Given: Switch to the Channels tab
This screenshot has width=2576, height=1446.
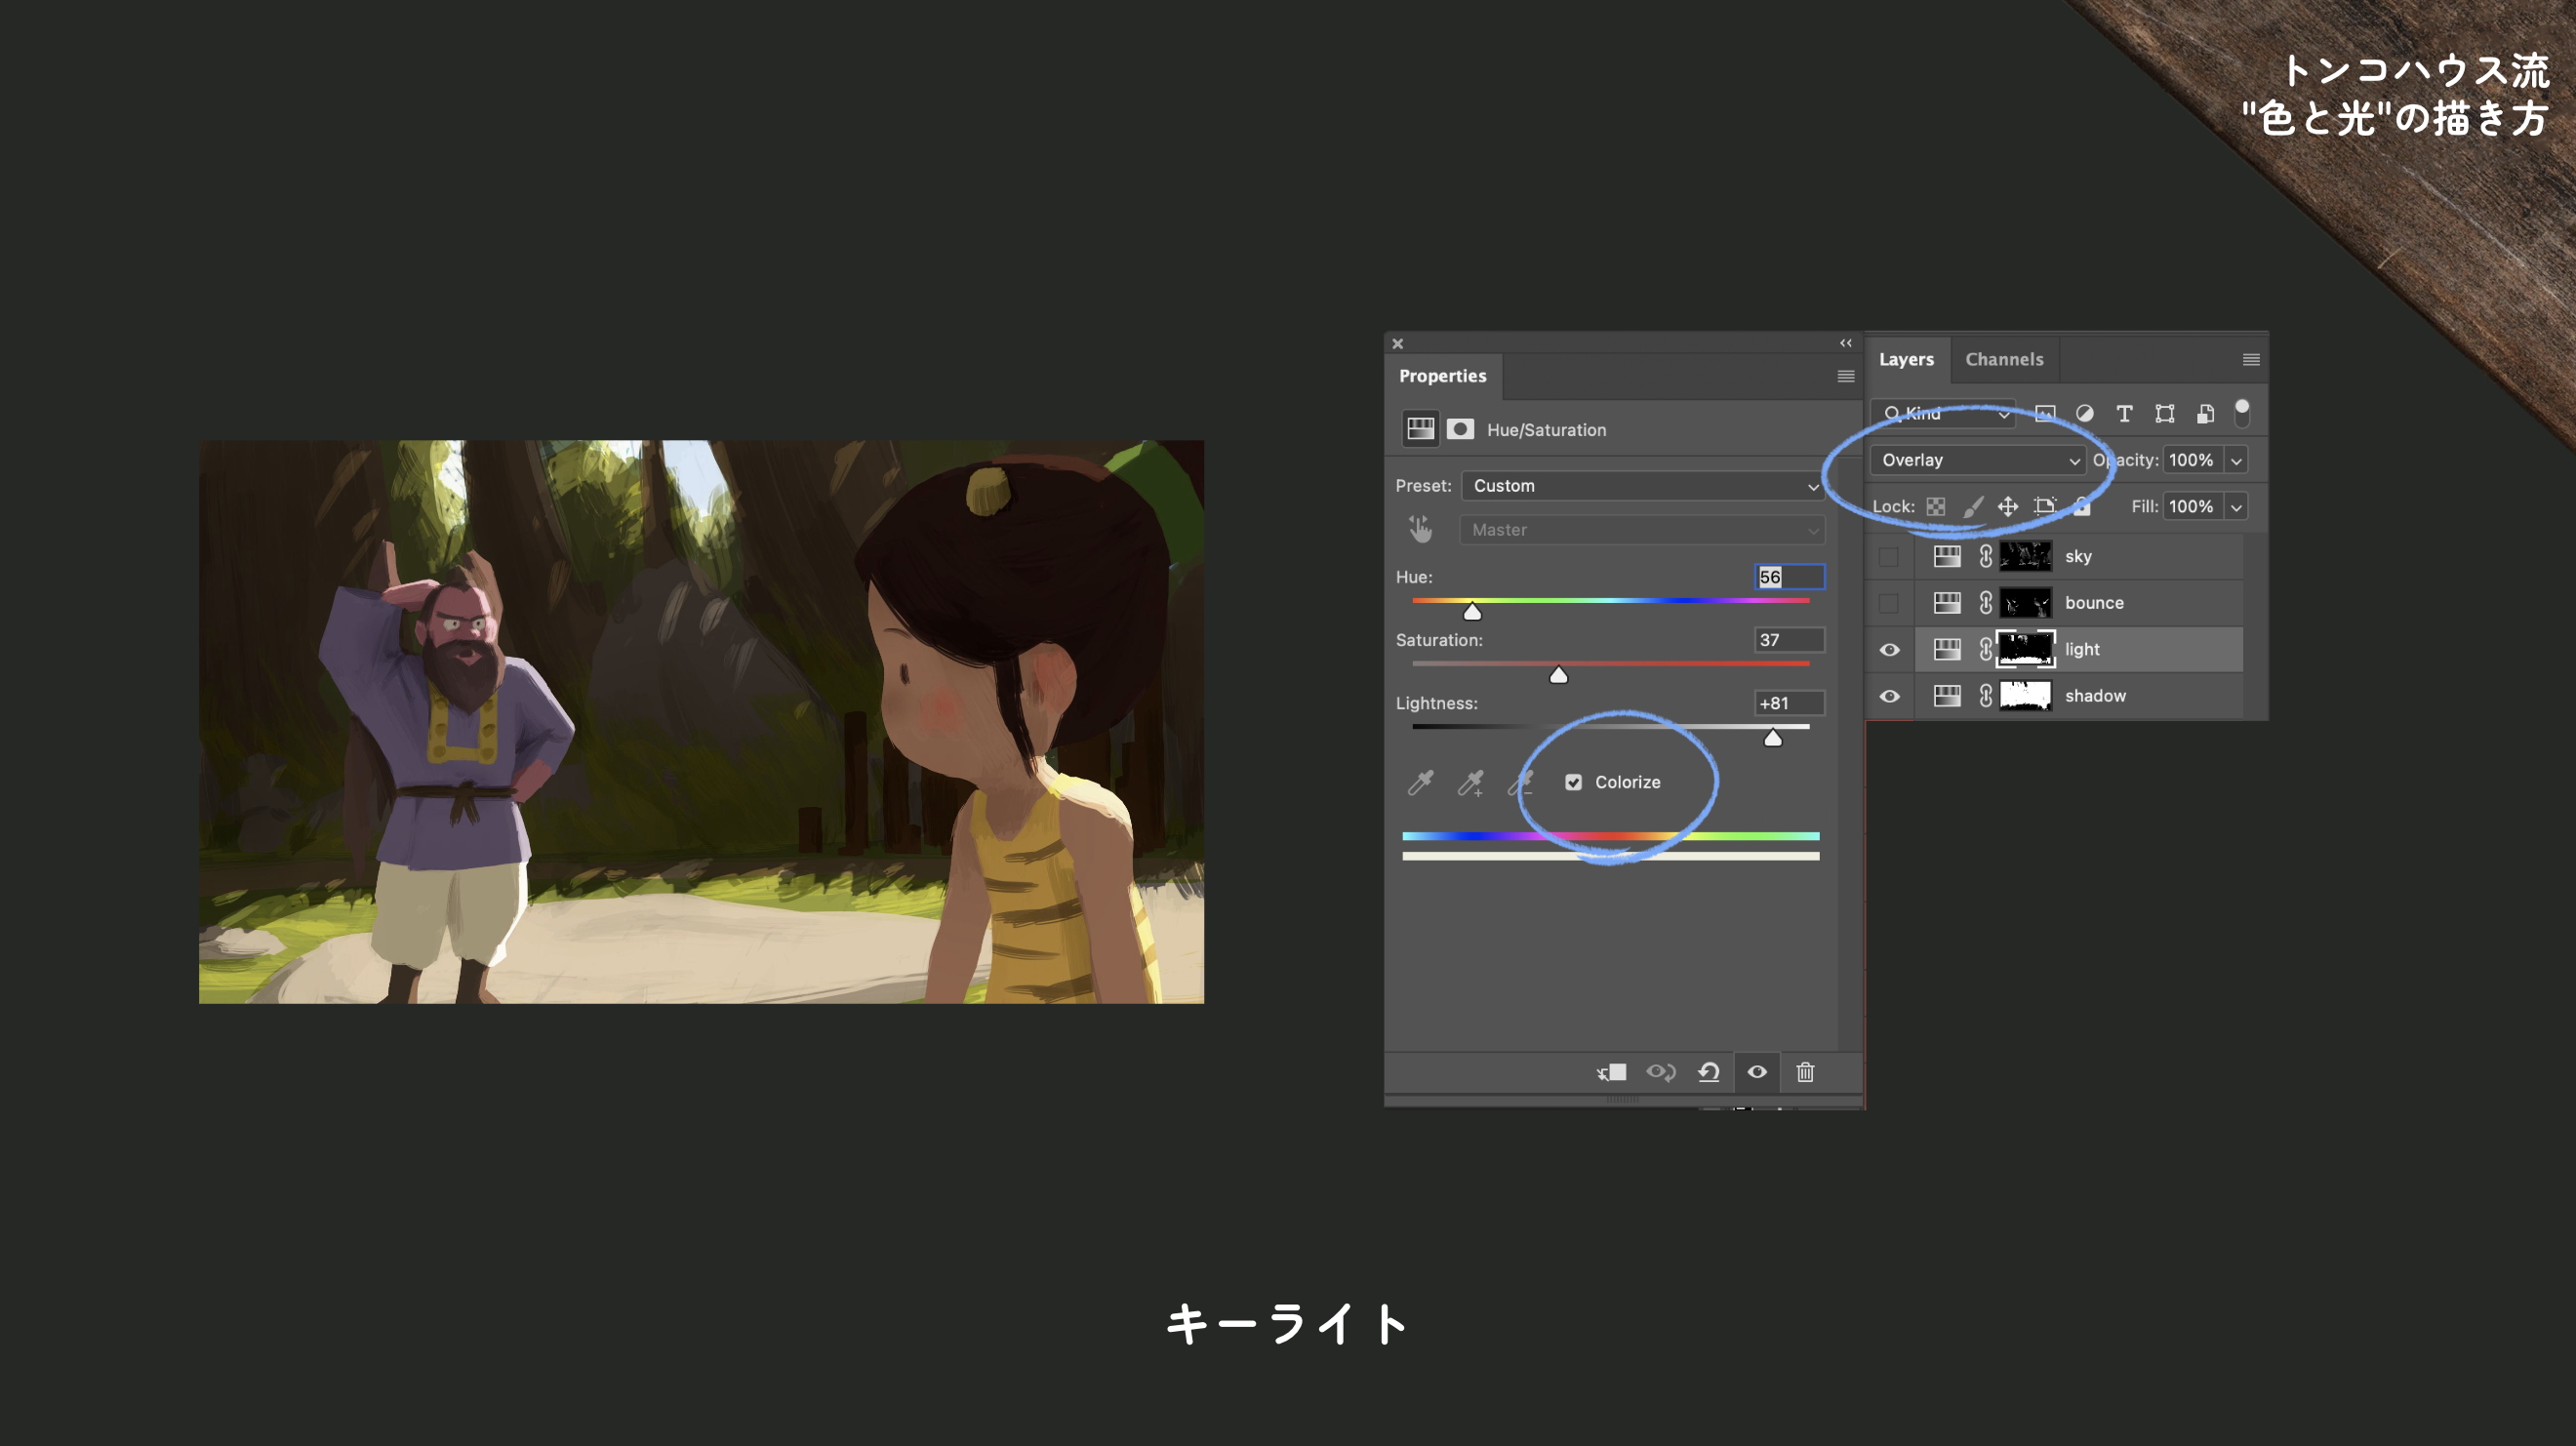Looking at the screenshot, I should click(x=2004, y=359).
